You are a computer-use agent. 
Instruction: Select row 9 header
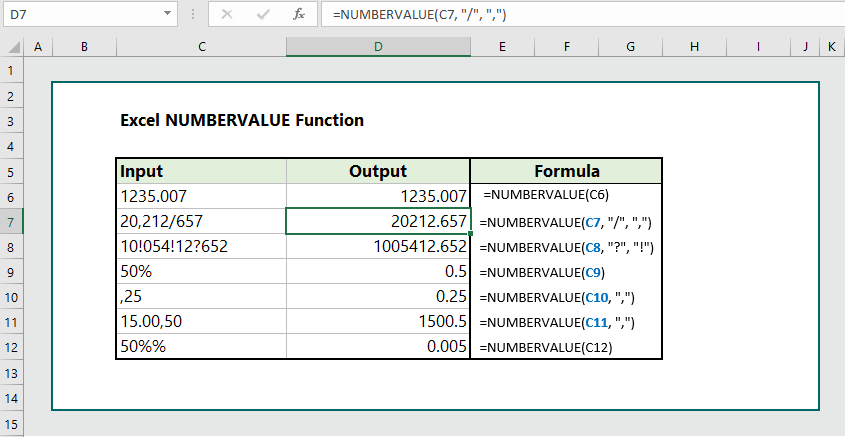12,272
